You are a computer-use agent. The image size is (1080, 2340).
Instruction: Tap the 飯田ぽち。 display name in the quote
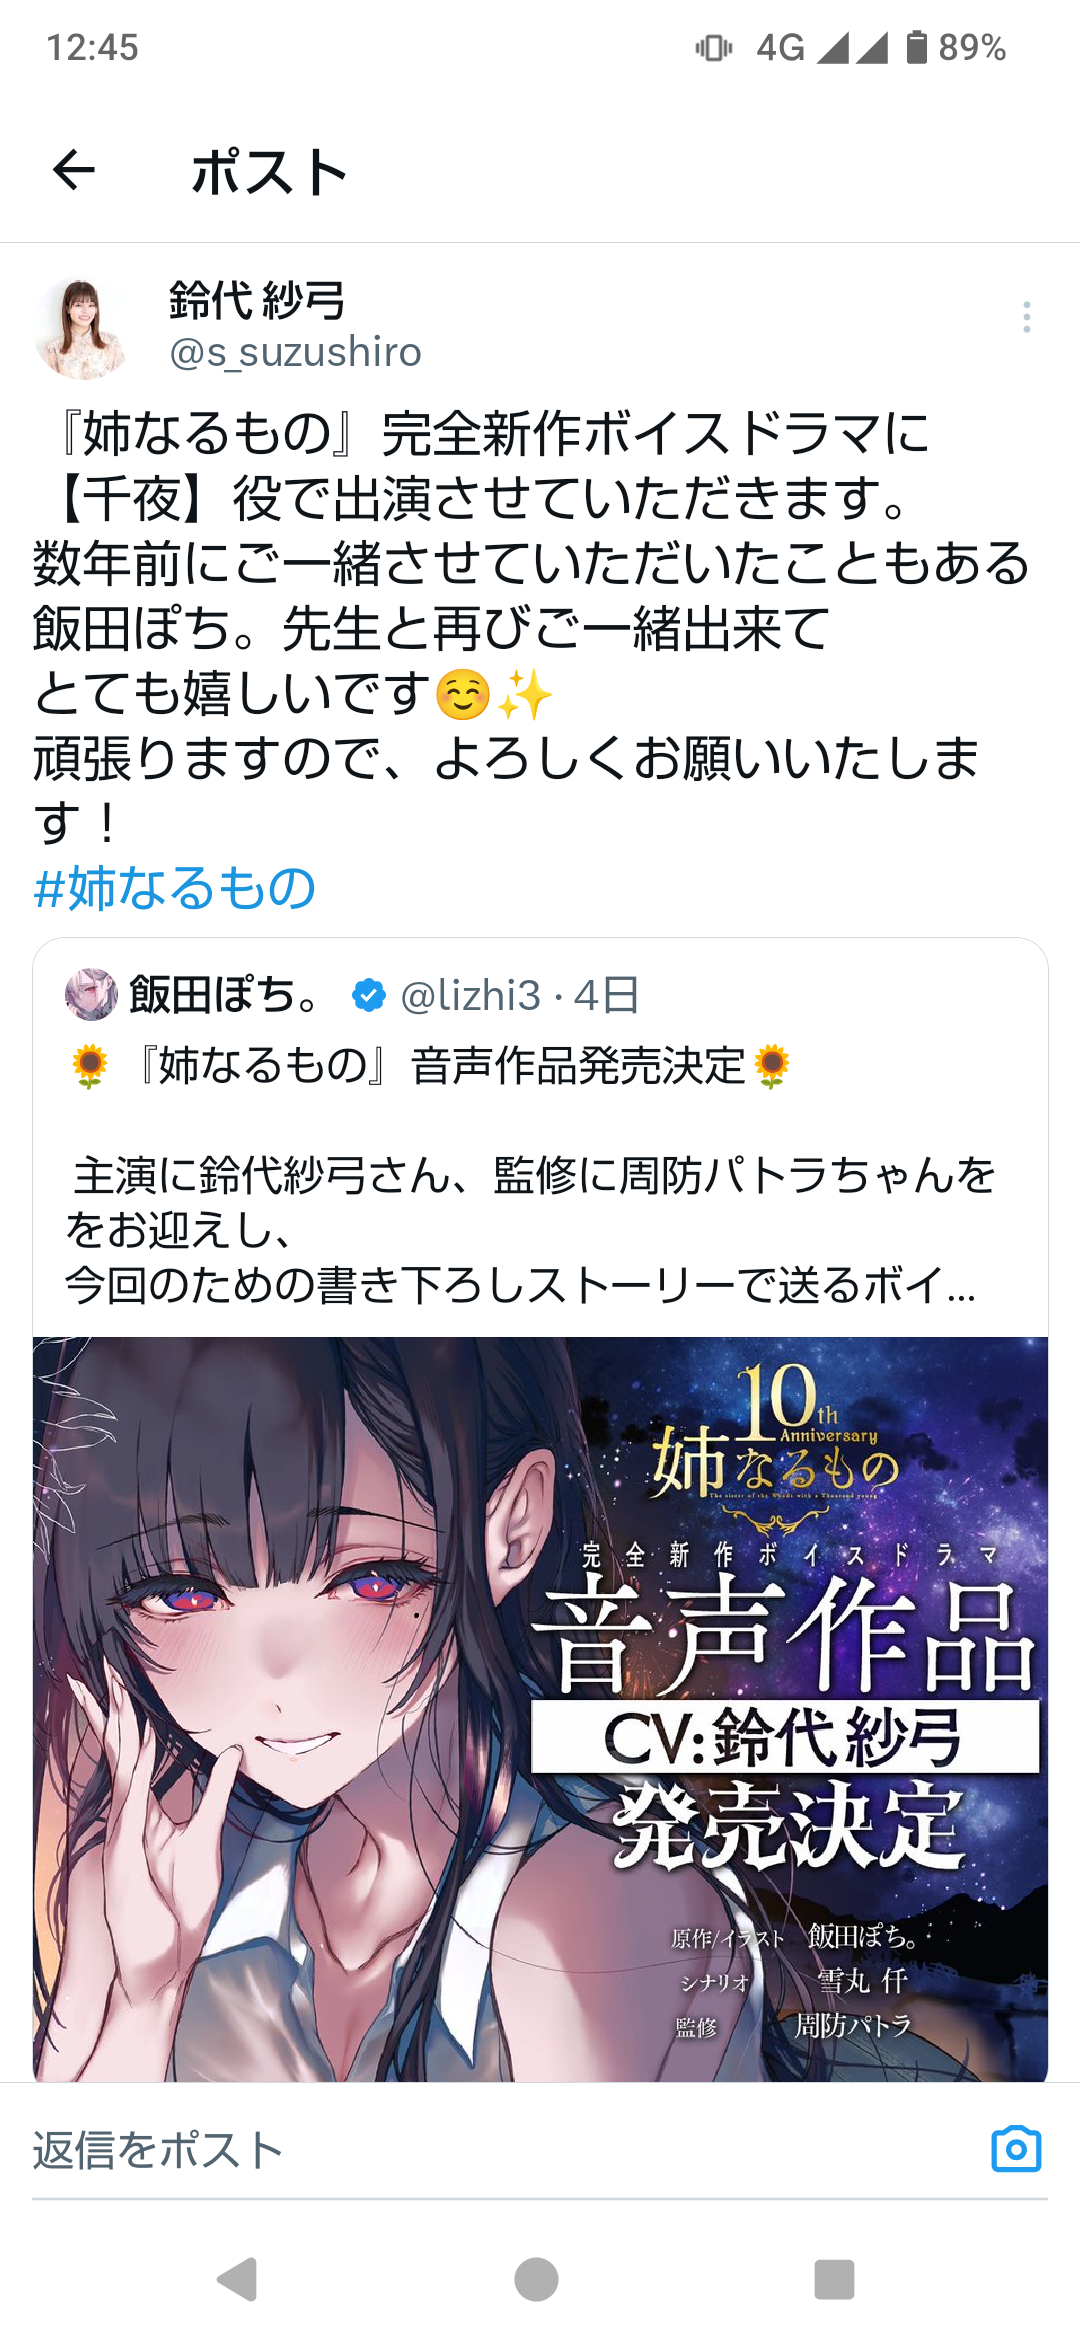(225, 995)
